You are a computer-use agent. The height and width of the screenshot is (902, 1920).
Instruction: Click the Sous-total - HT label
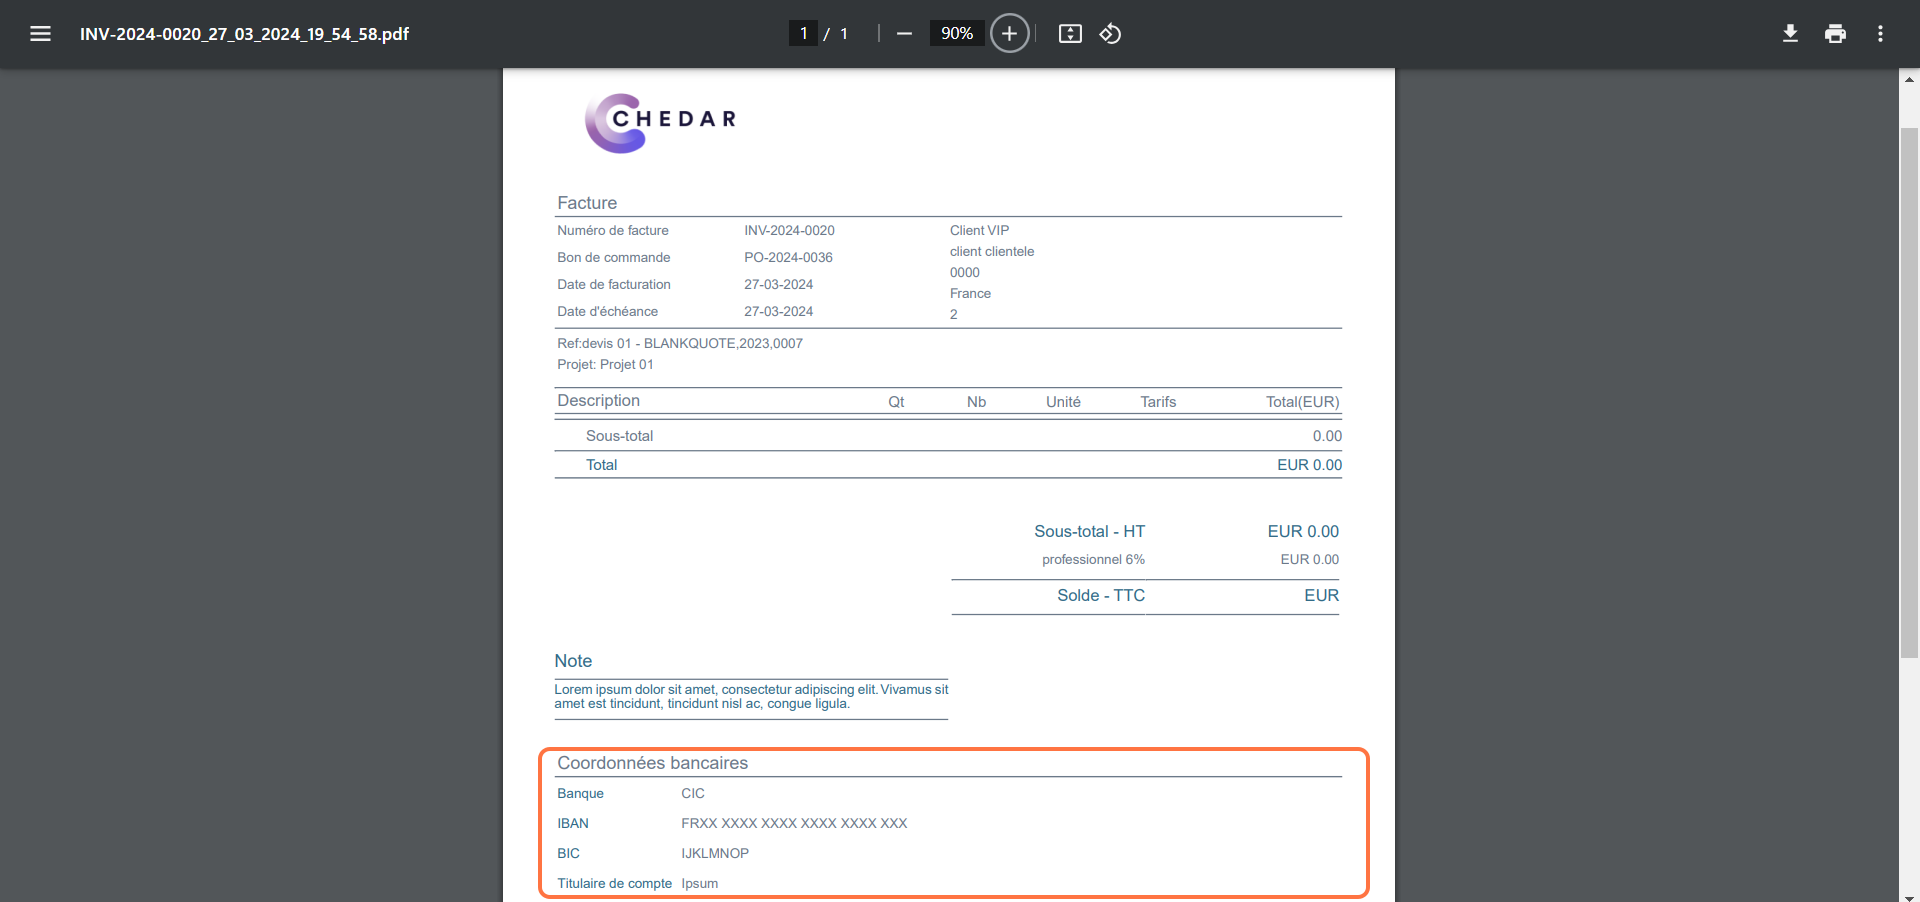pos(1089,531)
